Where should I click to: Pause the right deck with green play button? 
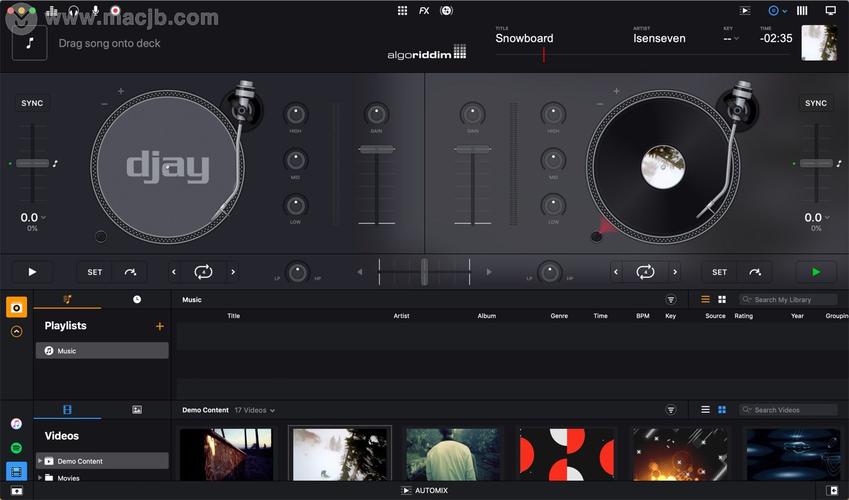(816, 272)
